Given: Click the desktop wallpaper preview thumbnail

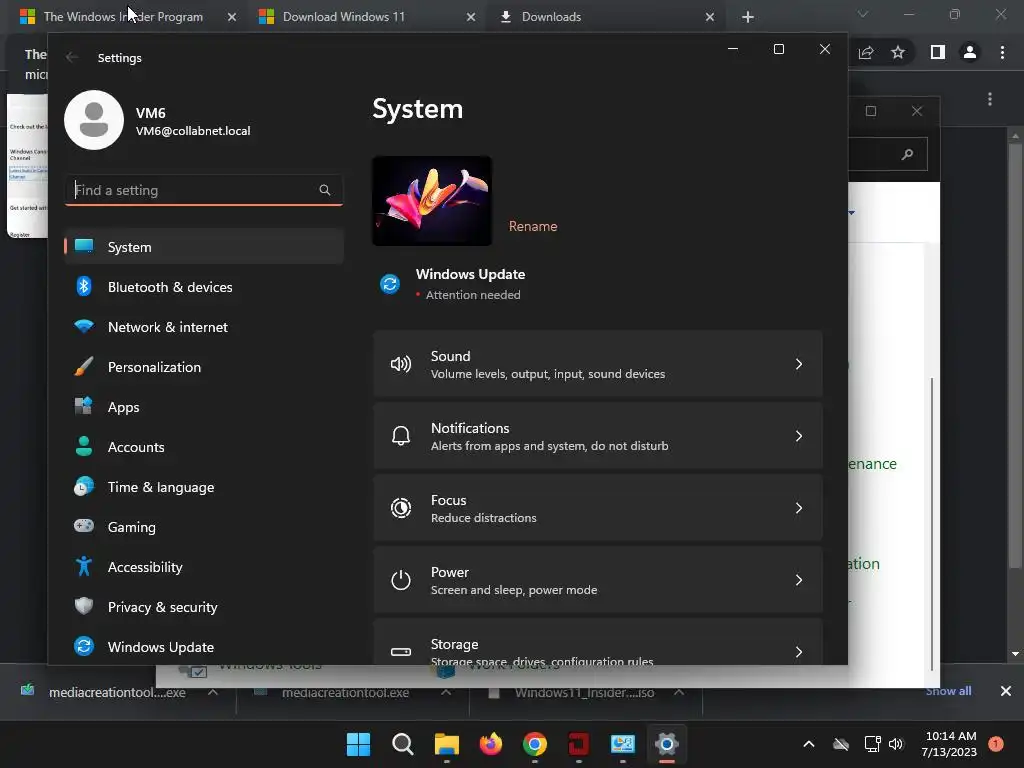Looking at the screenshot, I should click(432, 201).
